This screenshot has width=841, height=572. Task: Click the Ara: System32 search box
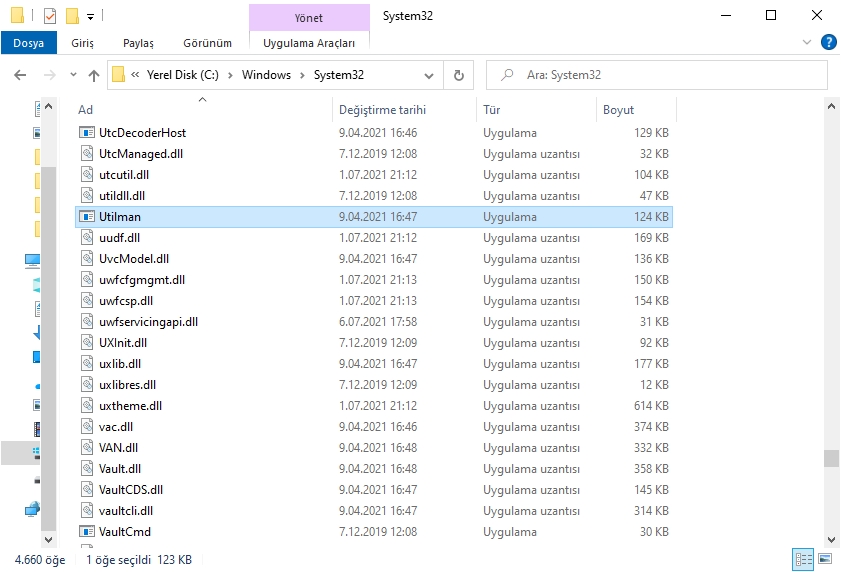coord(656,75)
